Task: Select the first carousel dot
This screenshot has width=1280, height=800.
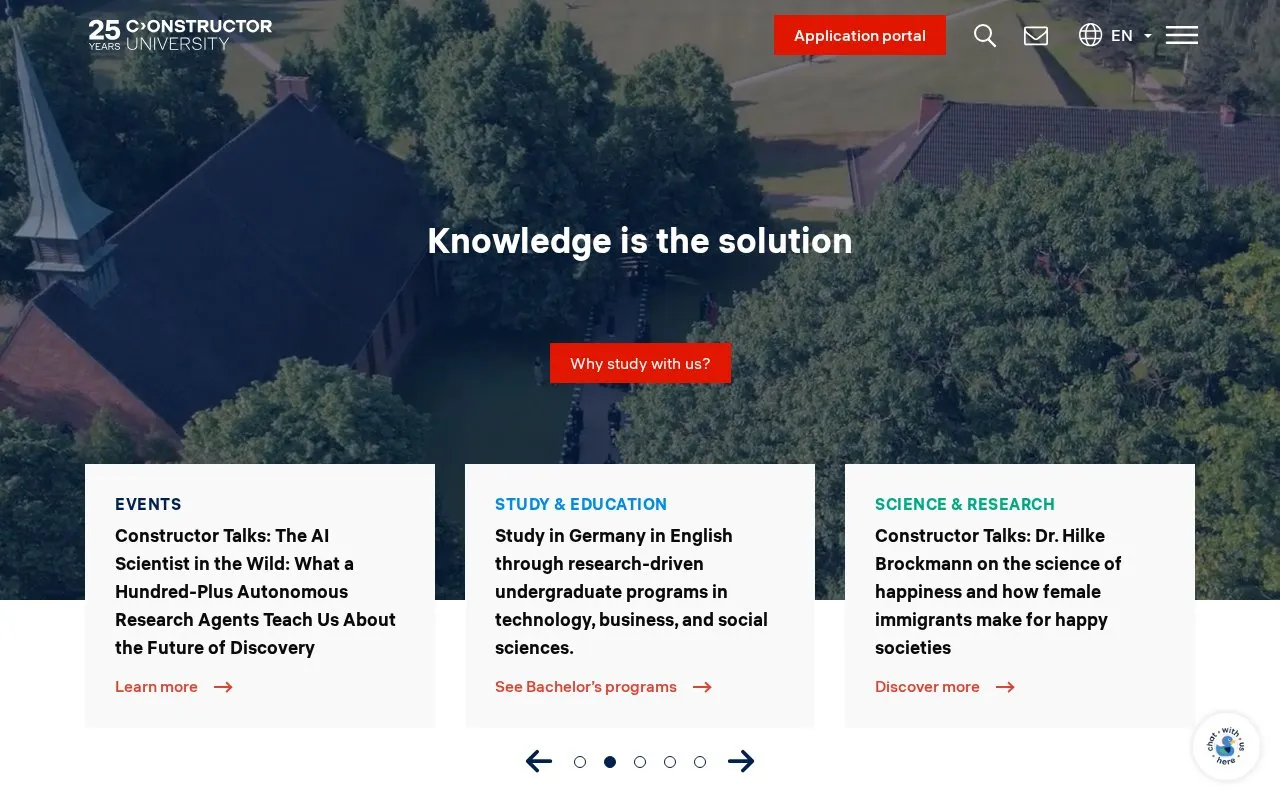Action: (580, 762)
